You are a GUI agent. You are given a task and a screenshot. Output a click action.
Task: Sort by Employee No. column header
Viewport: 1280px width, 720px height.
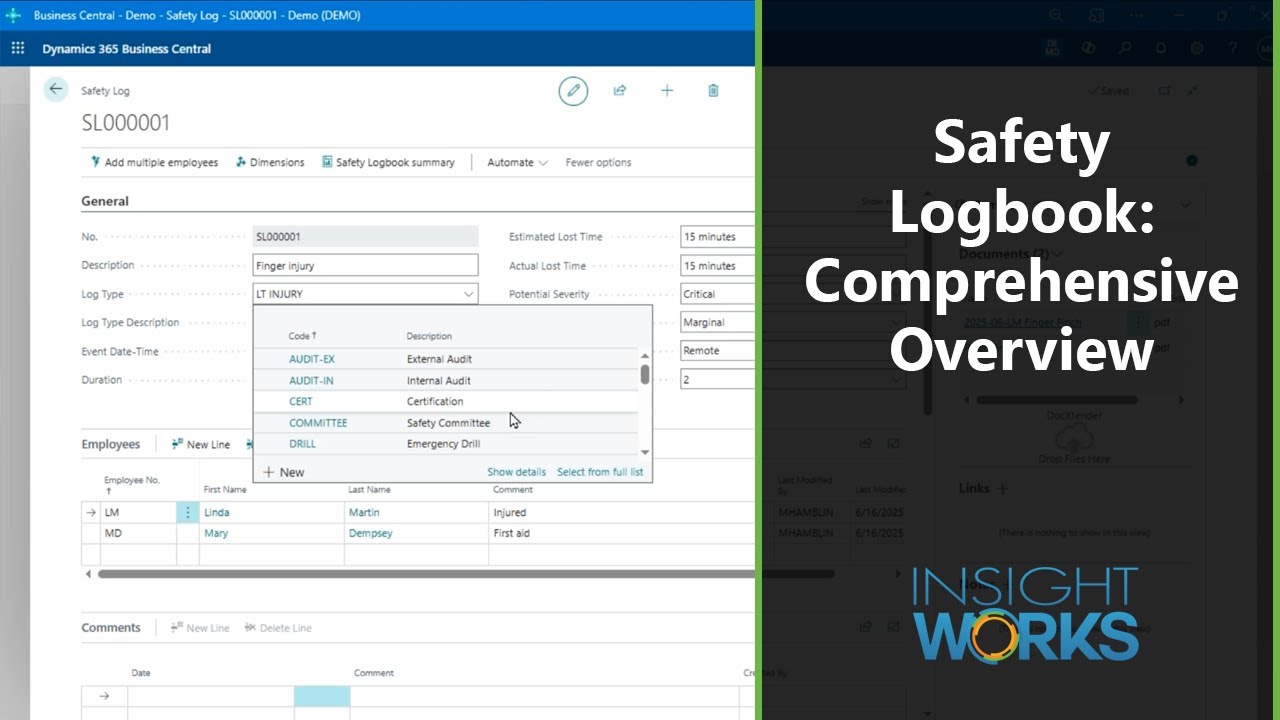pos(131,485)
